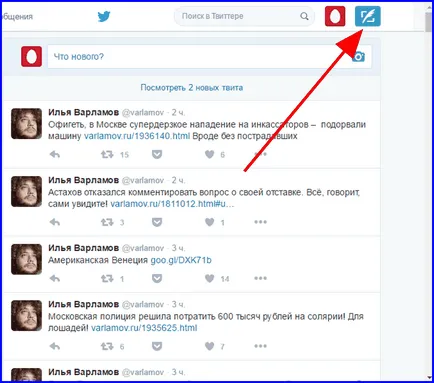The image size is (434, 383).
Task: Click author avatar on Астахов tweet
Action: (26, 191)
